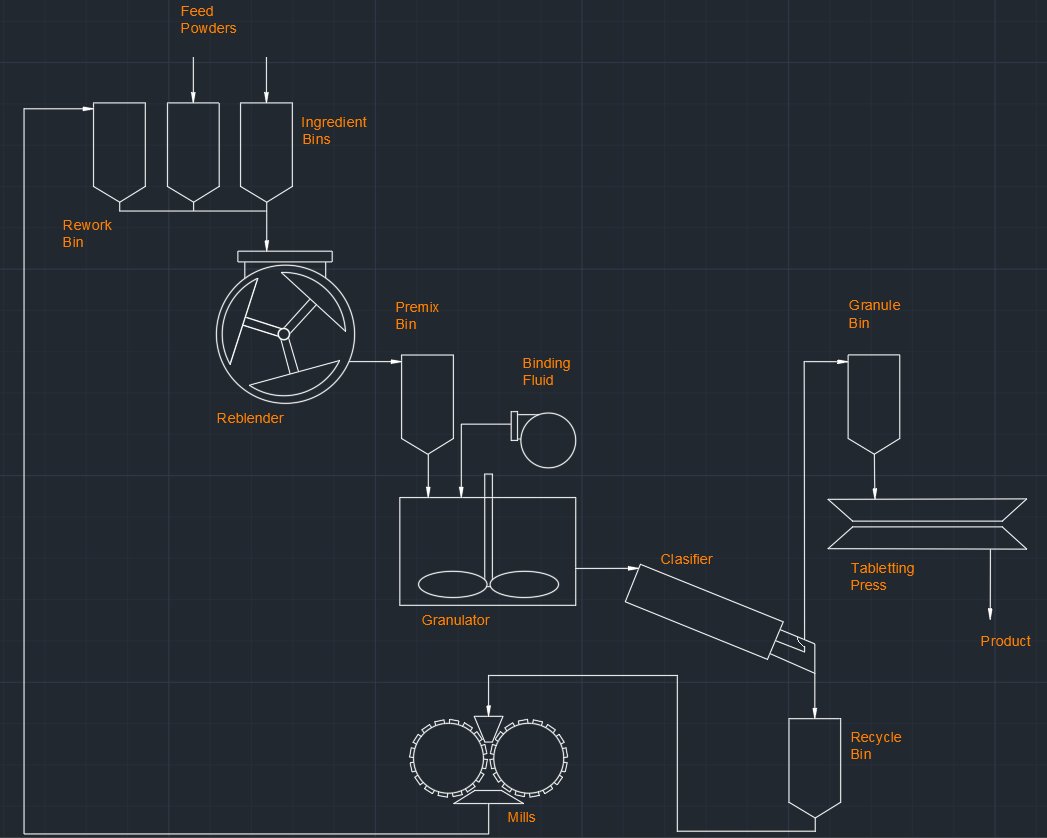Click the right mill roller gear
This screenshot has height=838, width=1047.
coord(530,759)
